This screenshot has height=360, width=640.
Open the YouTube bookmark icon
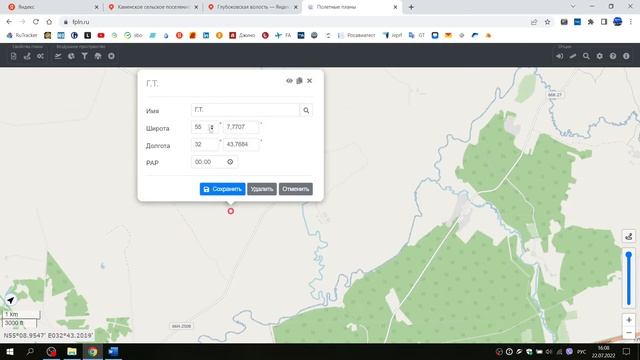[101, 36]
